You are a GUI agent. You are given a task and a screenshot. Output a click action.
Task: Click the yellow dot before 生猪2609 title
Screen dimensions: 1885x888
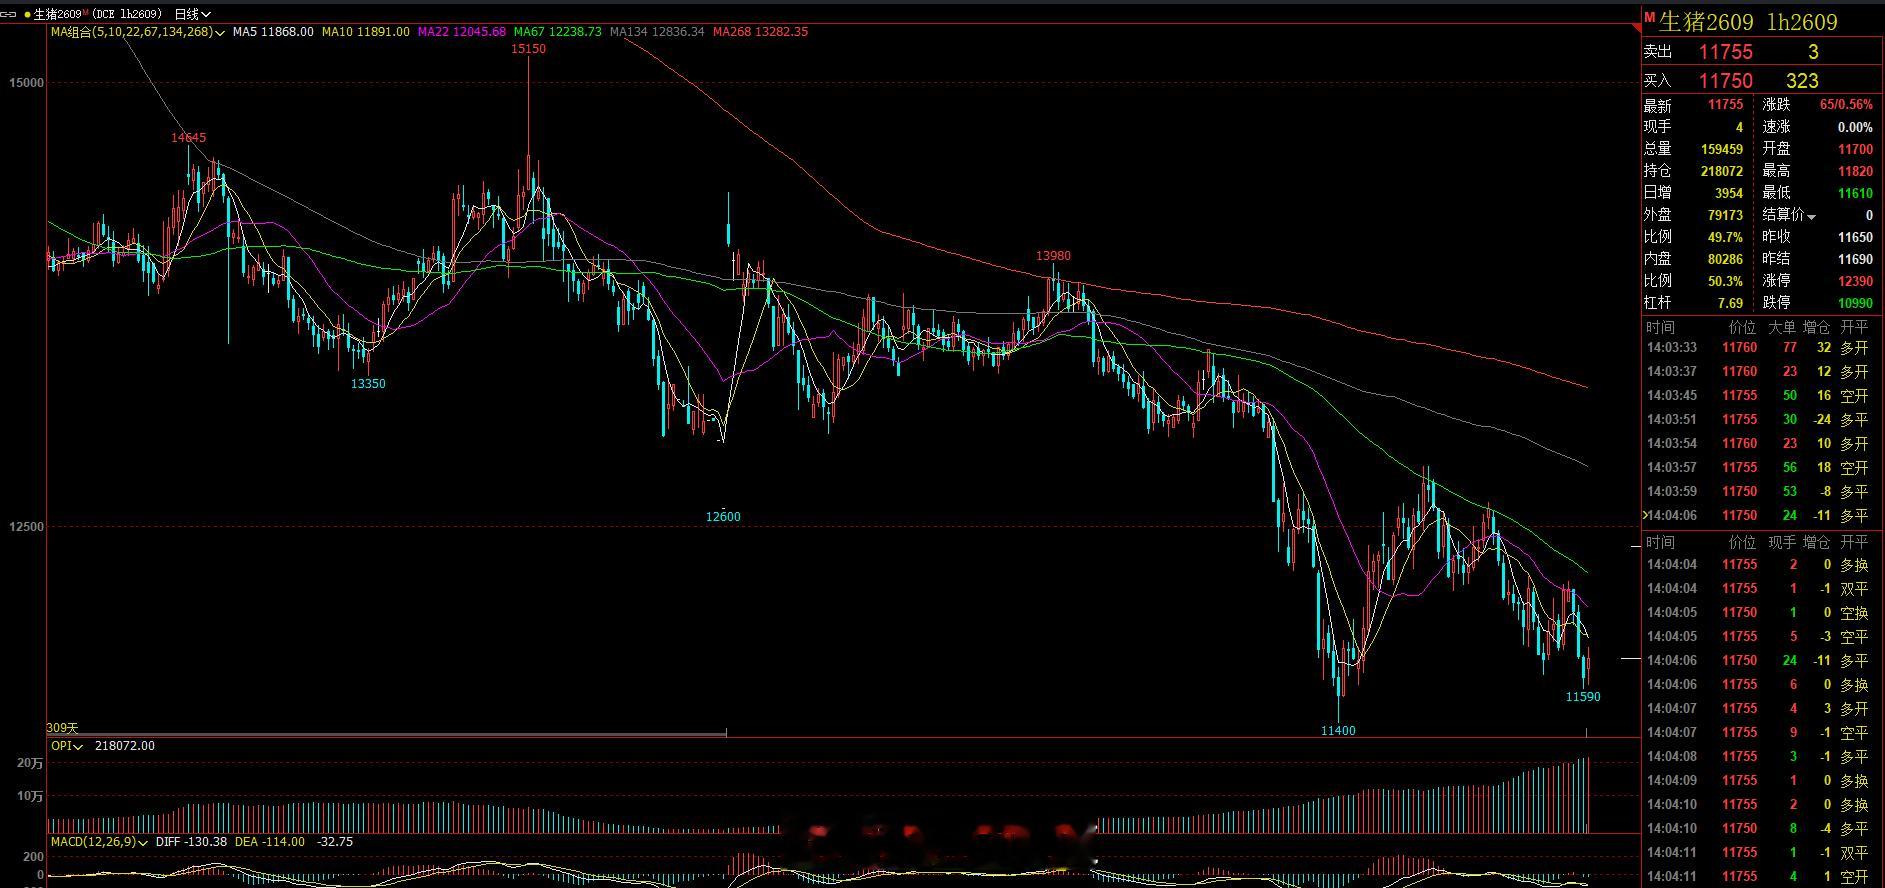(x=27, y=14)
